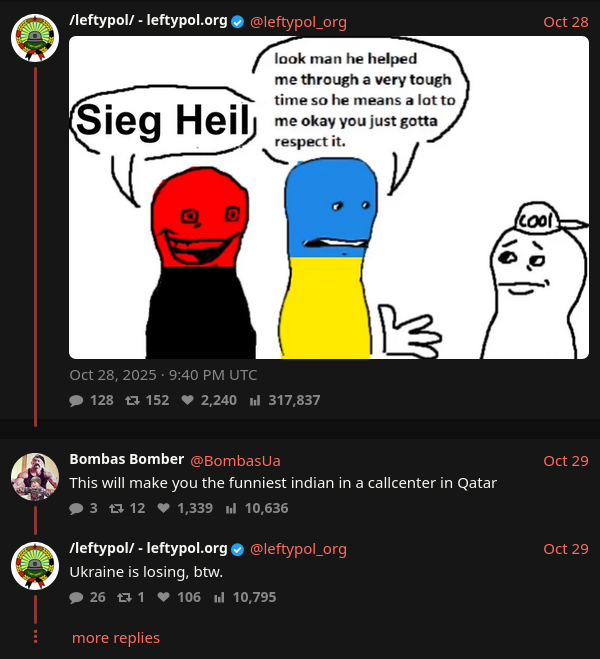Click the verified badge on the top post

(x=238, y=21)
